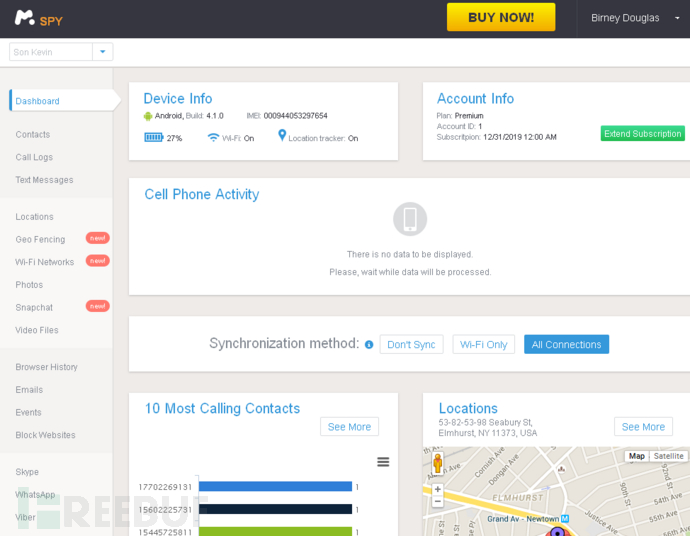Click the phone number label 15602225731

(165, 510)
